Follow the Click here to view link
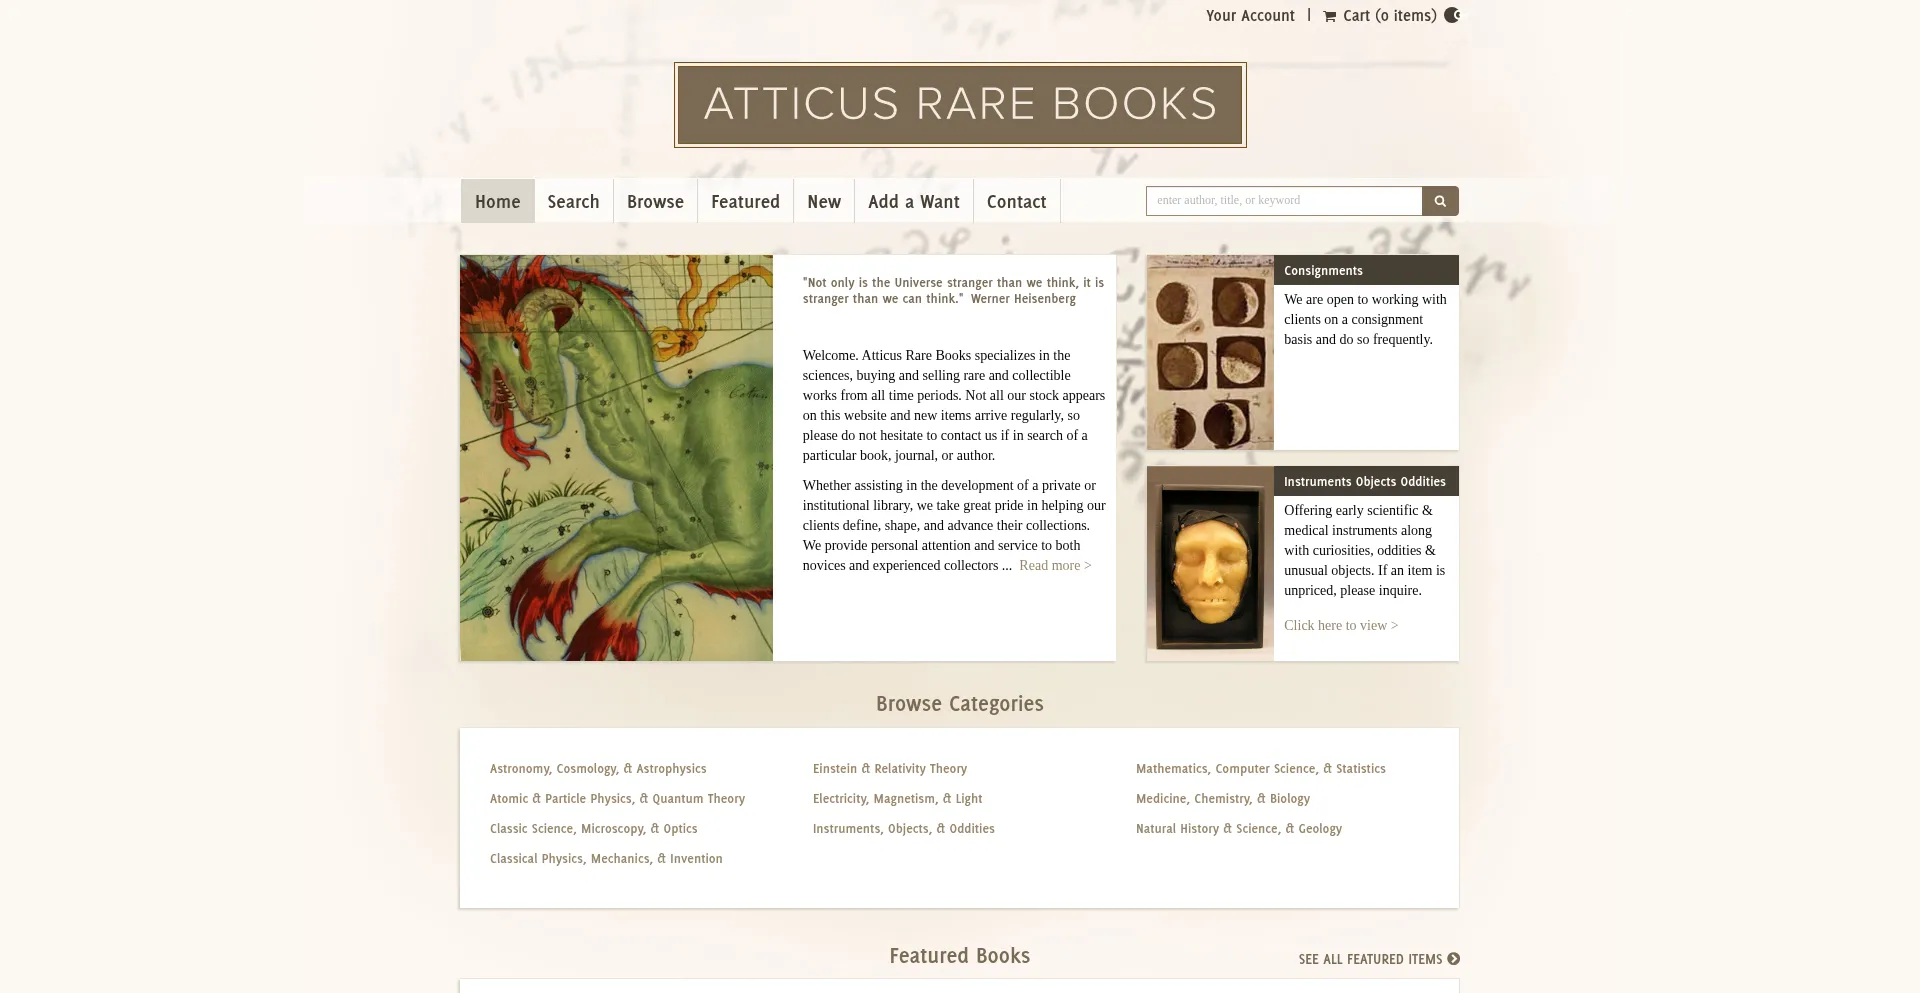Image resolution: width=1920 pixels, height=993 pixels. click(1341, 626)
